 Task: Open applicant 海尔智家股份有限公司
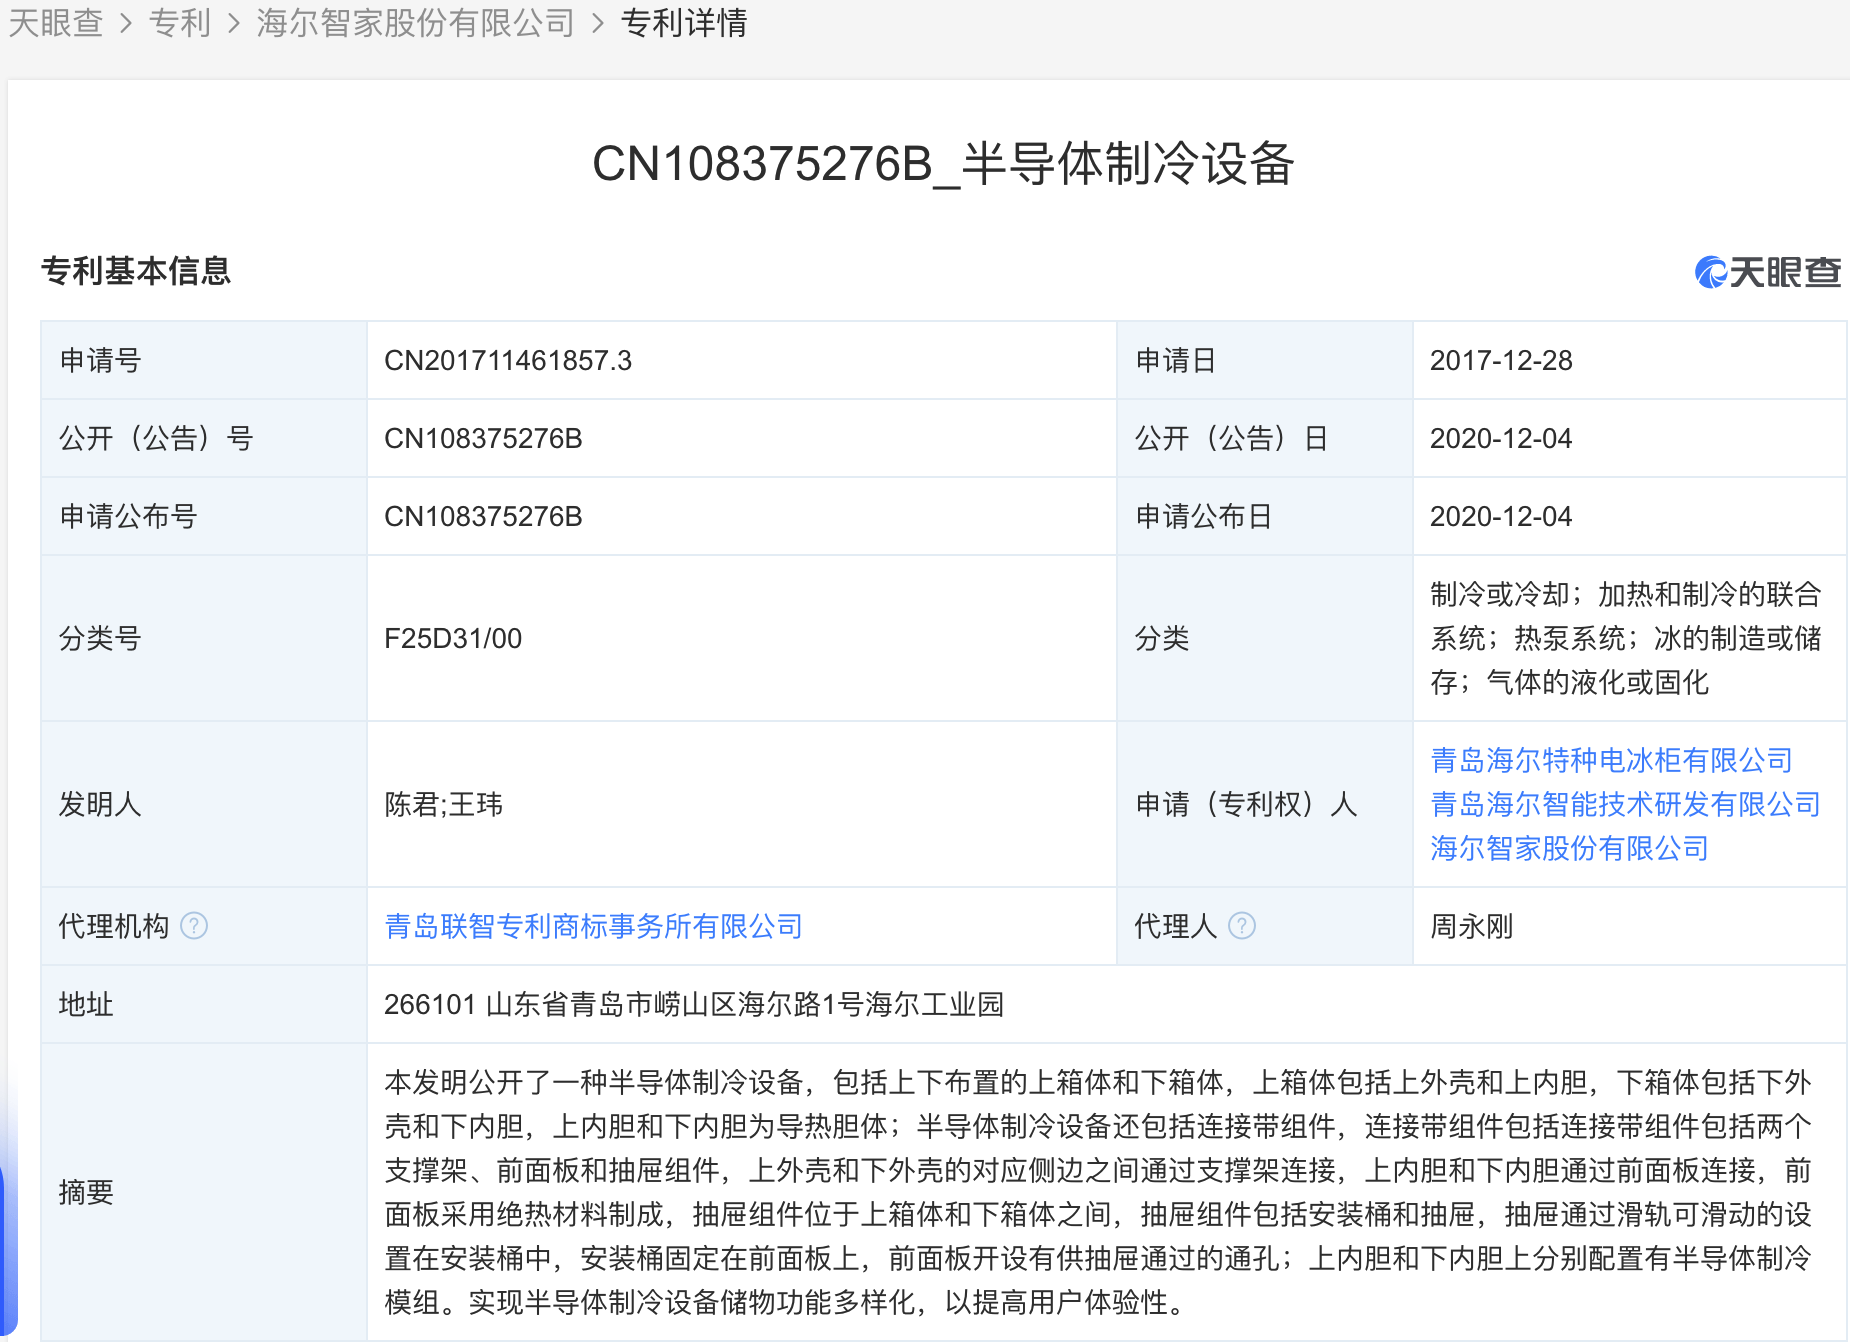pos(1567,849)
